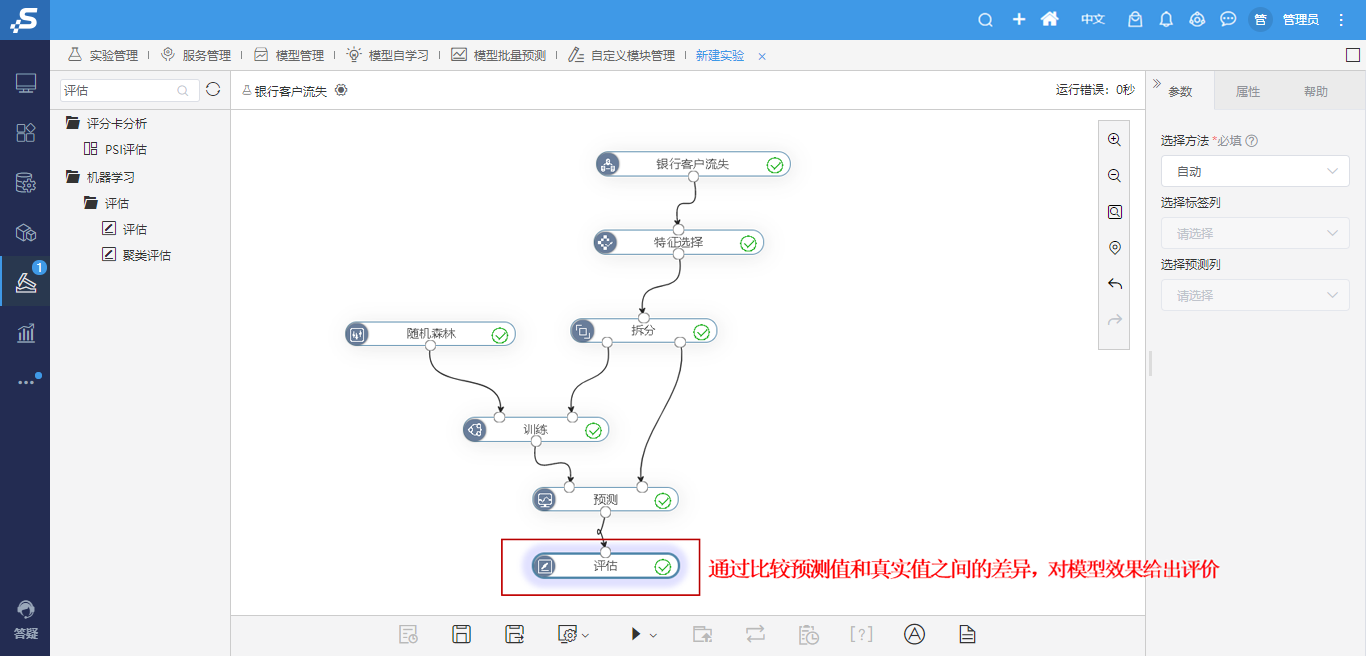
Task: Open the 模型管理 menu
Action: [289, 55]
